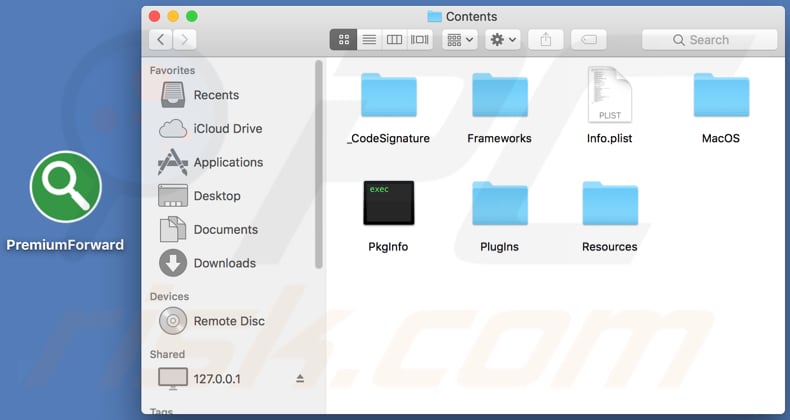Click the Shared section header
Screen dimensions: 790x420
167,355
